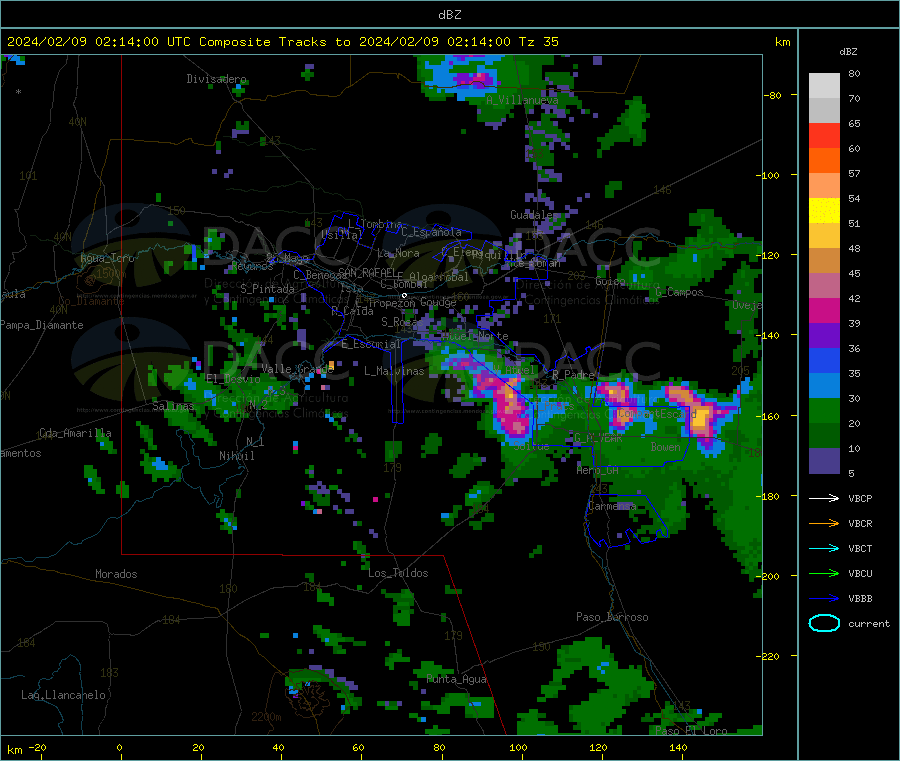Image resolution: width=900 pixels, height=761 pixels.
Task: Click the 'SAN_RAFAEL' map label
Action: pyautogui.click(x=367, y=272)
